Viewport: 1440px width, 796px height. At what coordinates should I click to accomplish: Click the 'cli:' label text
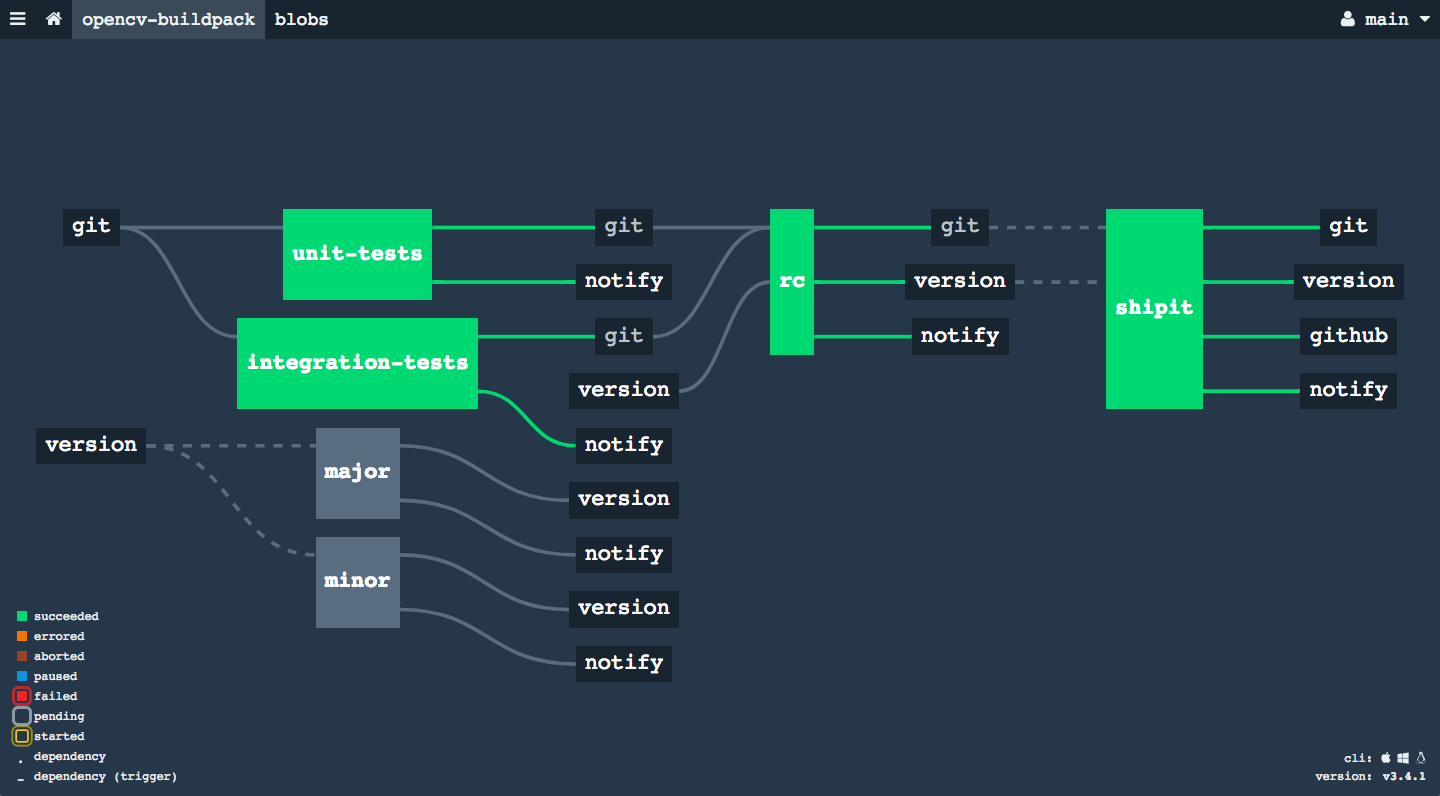tap(1358, 759)
